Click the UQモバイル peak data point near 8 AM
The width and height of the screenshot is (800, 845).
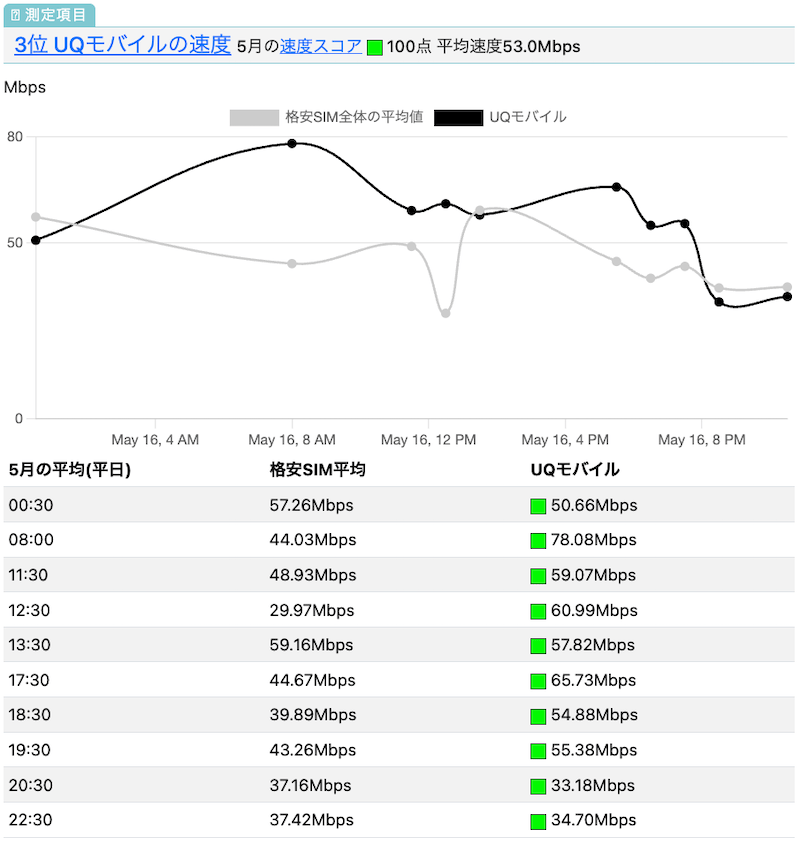[x=292, y=143]
